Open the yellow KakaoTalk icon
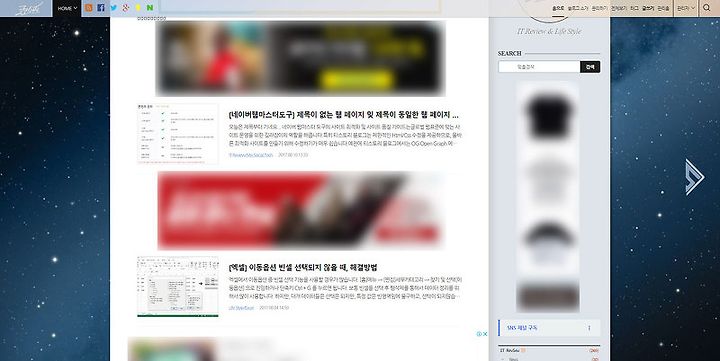720x361 pixels. point(138,8)
